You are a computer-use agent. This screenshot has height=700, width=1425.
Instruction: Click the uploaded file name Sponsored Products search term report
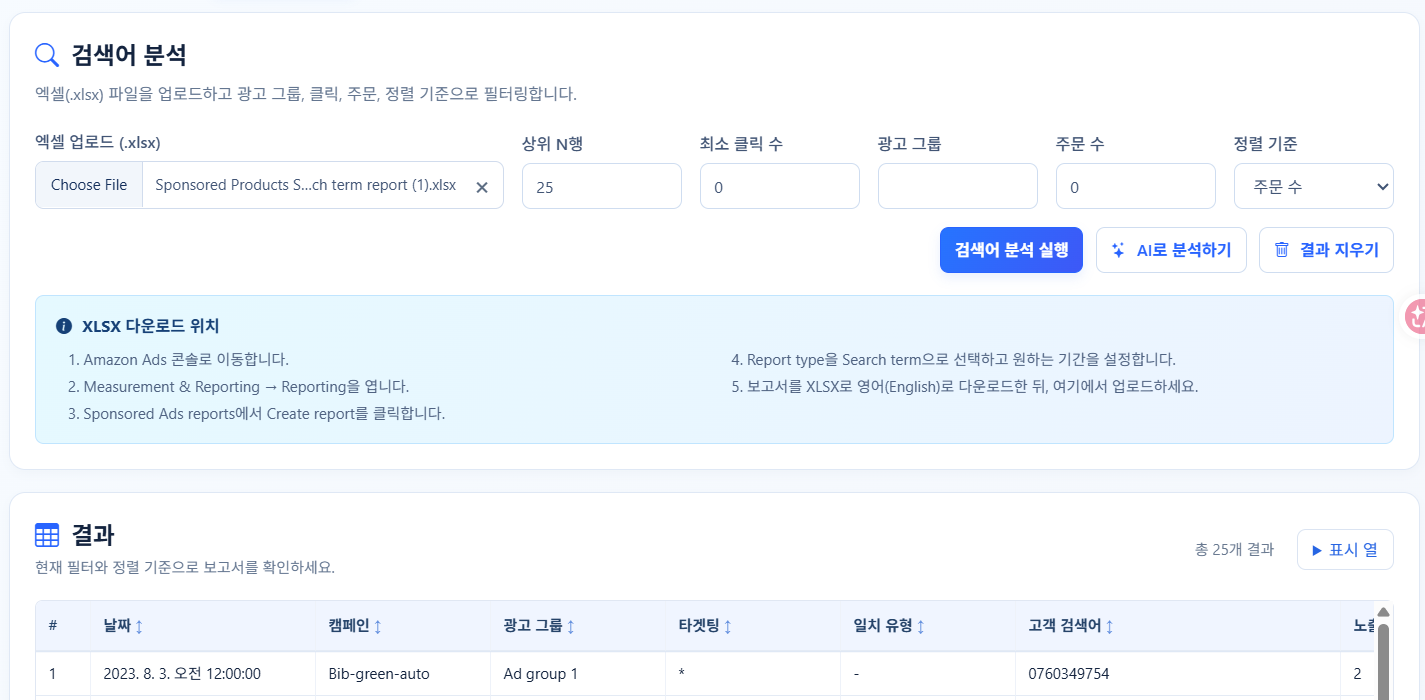coord(305,185)
